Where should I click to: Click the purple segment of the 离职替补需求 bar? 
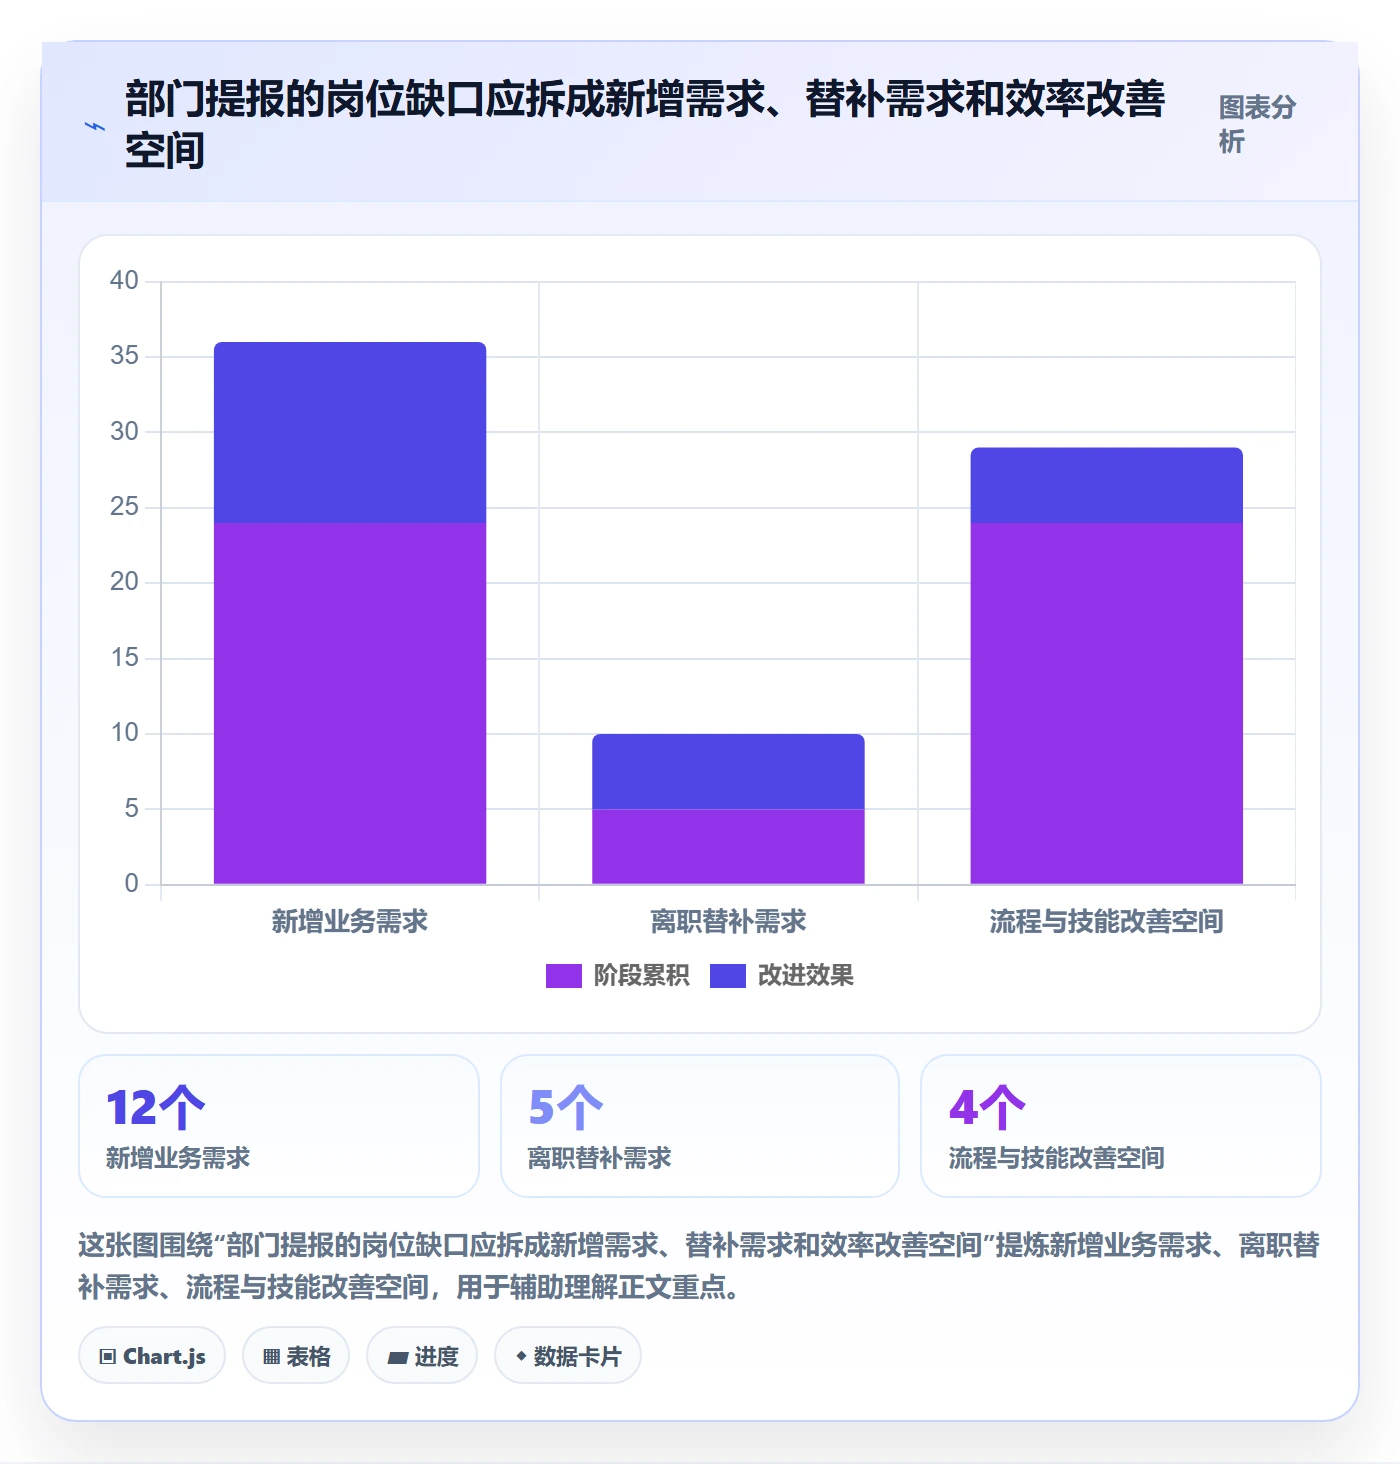728,846
